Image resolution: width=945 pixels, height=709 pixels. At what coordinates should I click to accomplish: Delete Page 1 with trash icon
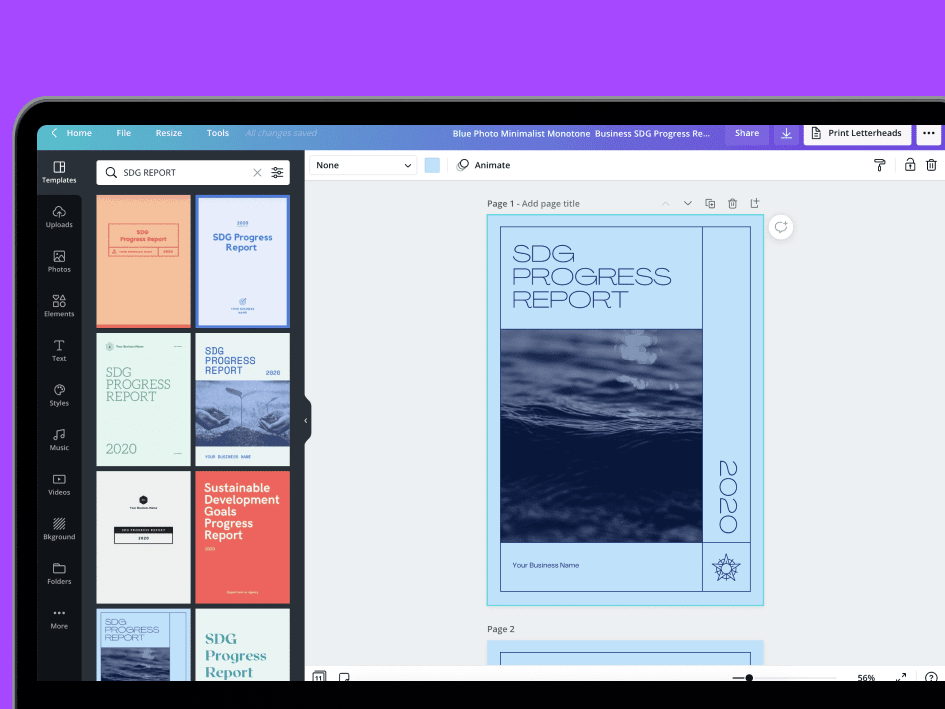point(733,203)
